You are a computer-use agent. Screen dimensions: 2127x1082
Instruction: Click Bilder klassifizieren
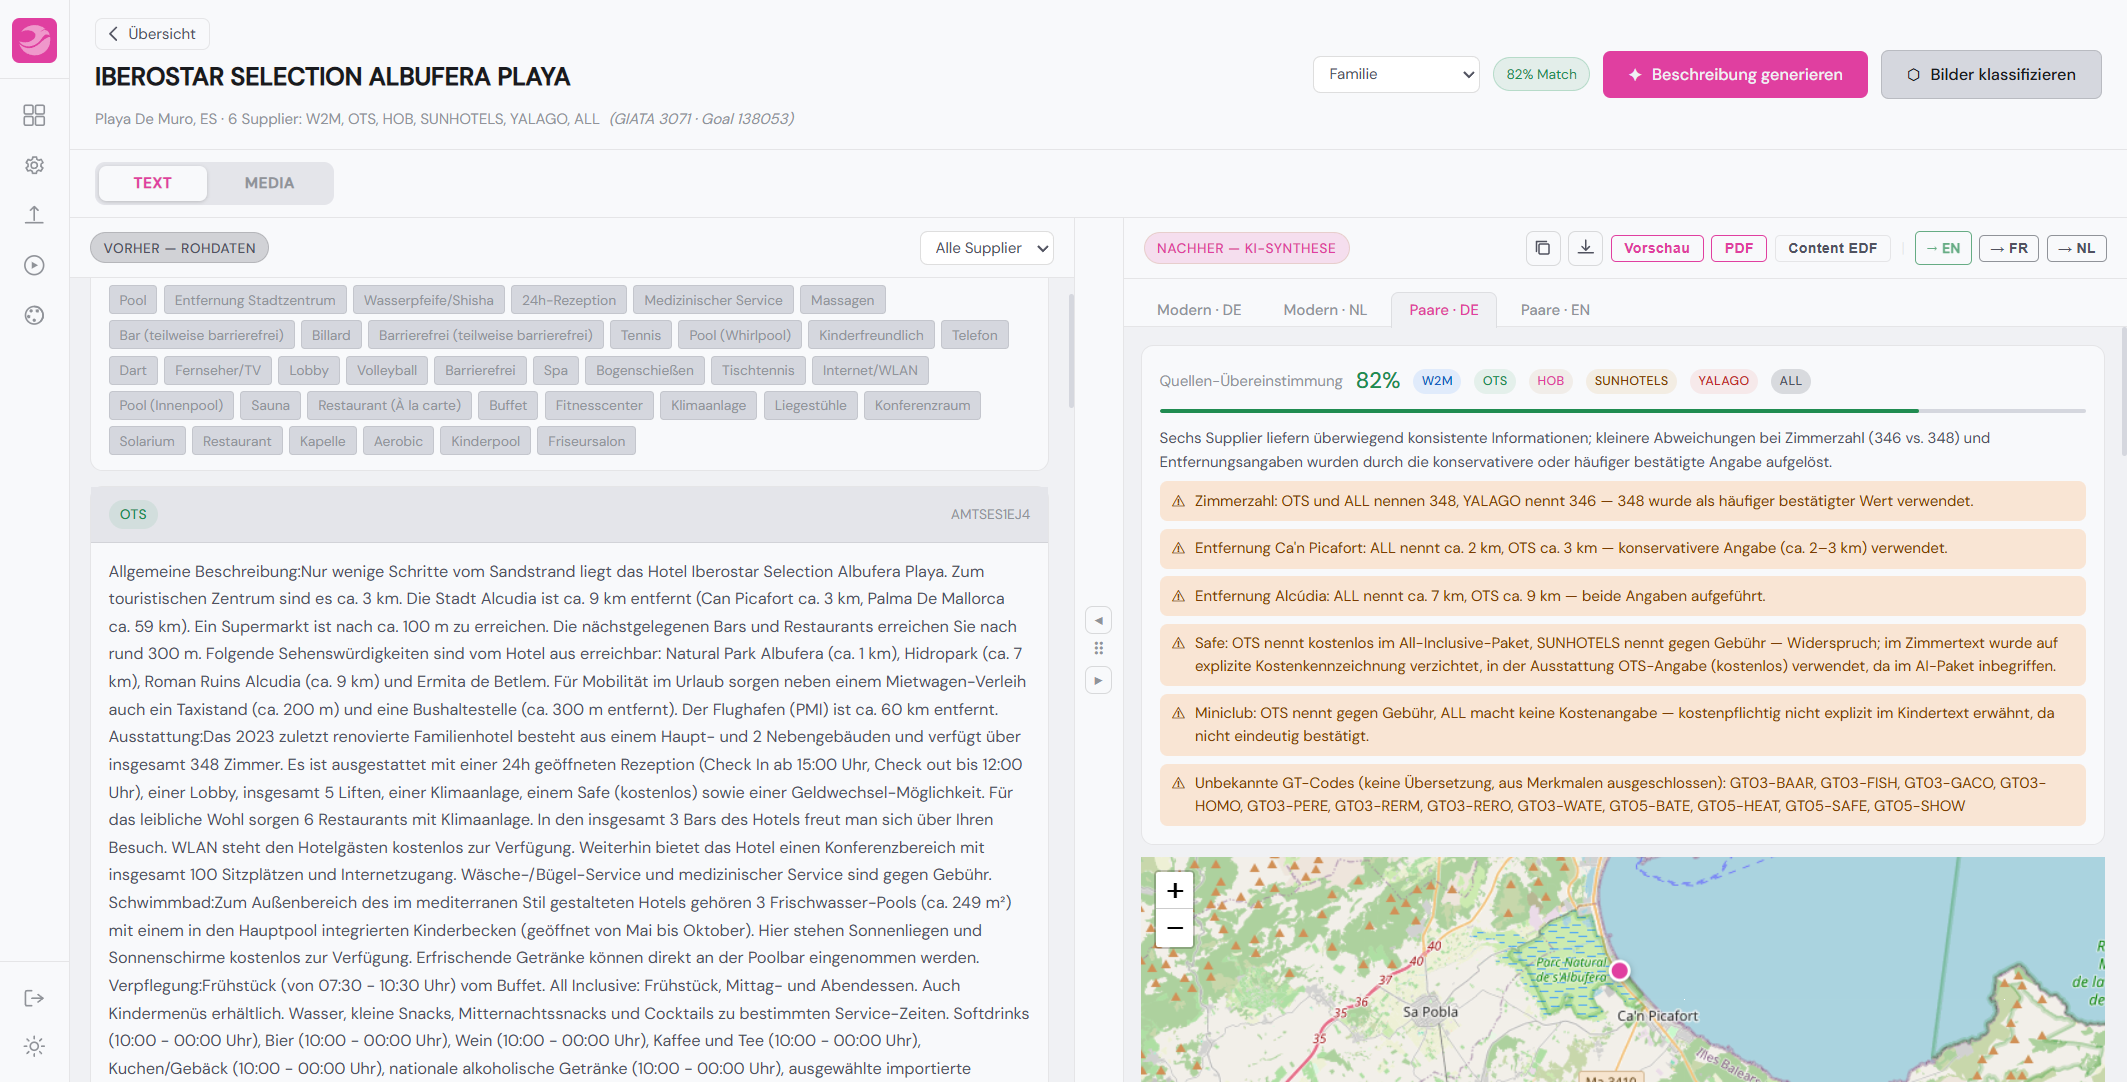[x=1991, y=74]
